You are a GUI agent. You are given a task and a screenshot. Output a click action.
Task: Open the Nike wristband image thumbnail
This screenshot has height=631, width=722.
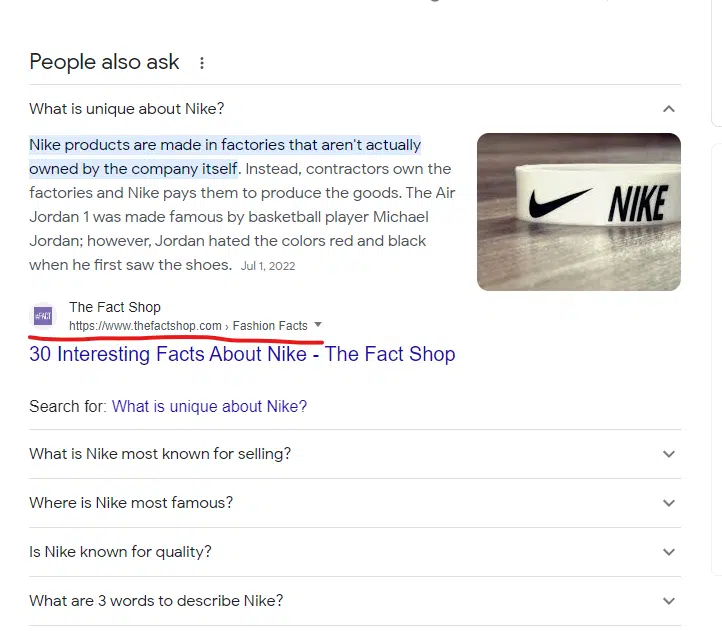coord(578,212)
